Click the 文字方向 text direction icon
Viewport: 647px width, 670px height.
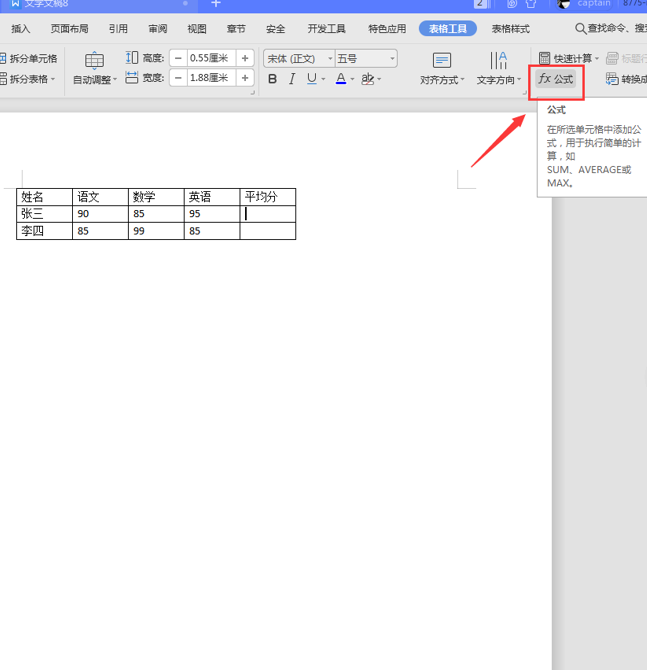pos(499,61)
